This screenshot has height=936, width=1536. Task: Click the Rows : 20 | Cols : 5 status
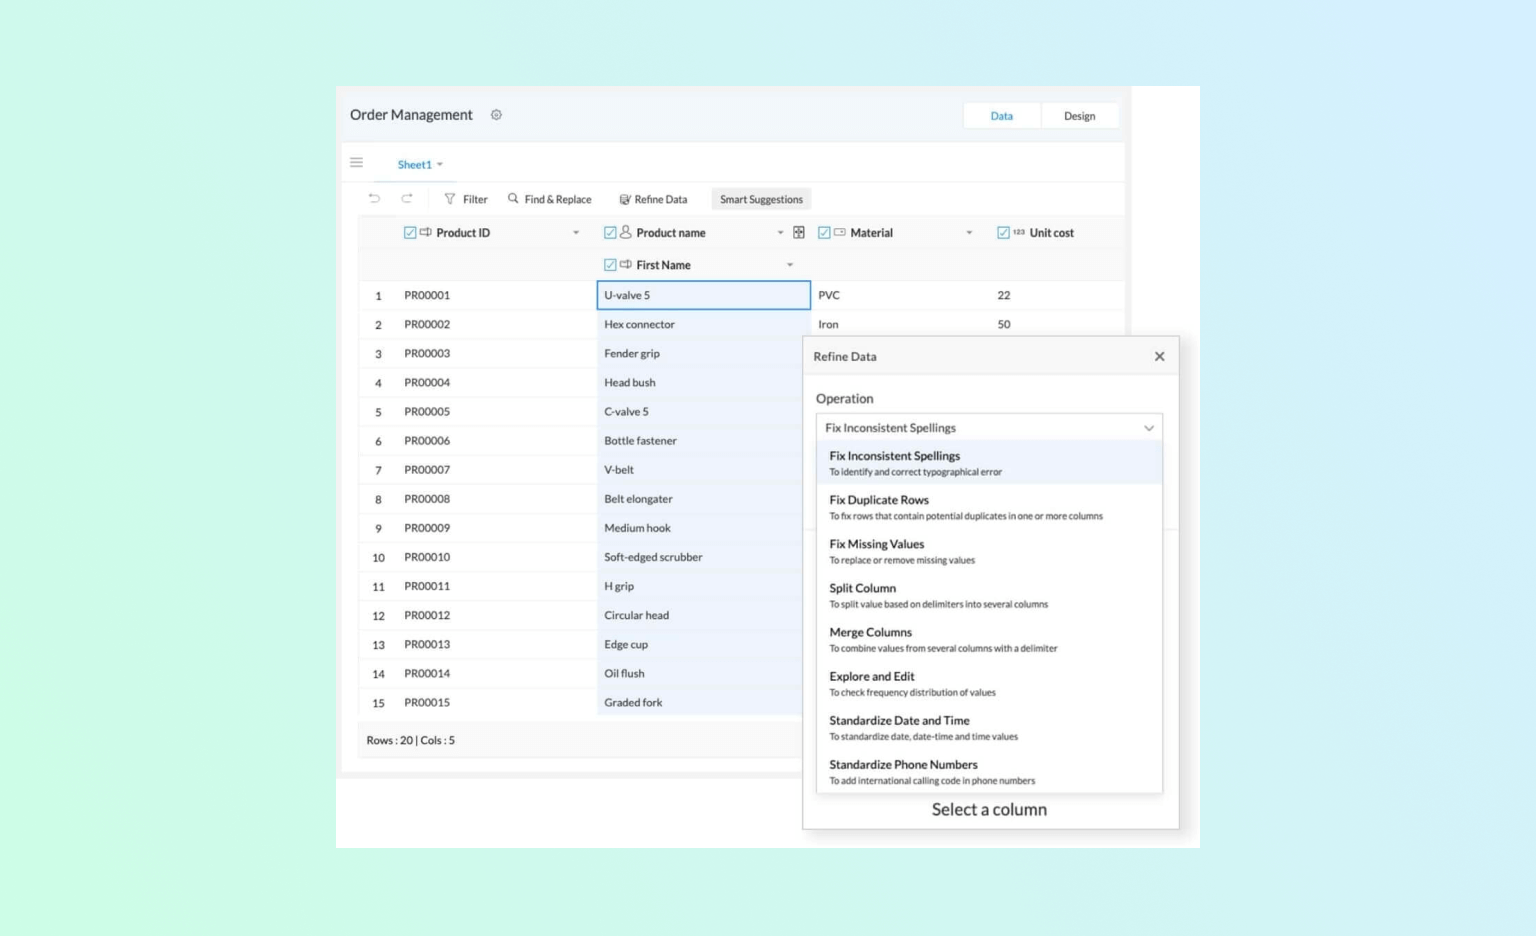click(x=411, y=740)
